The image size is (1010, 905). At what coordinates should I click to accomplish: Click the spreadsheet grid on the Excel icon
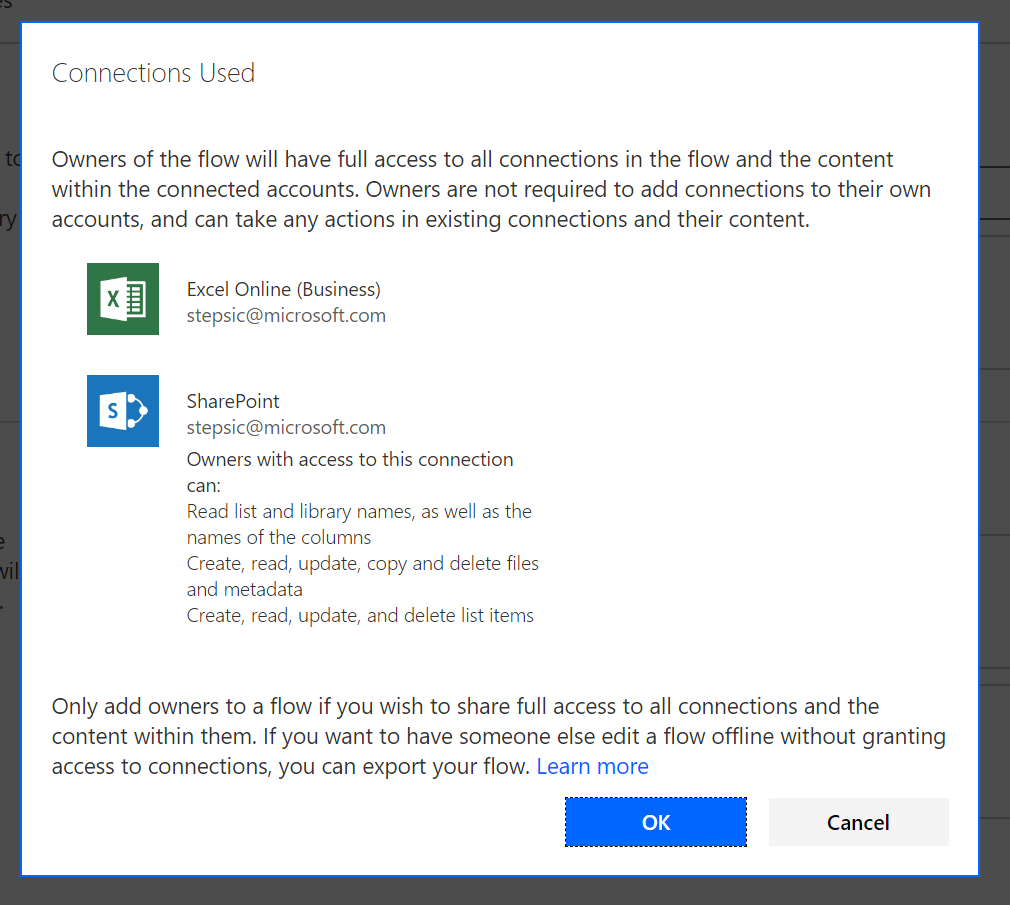[x=135, y=298]
